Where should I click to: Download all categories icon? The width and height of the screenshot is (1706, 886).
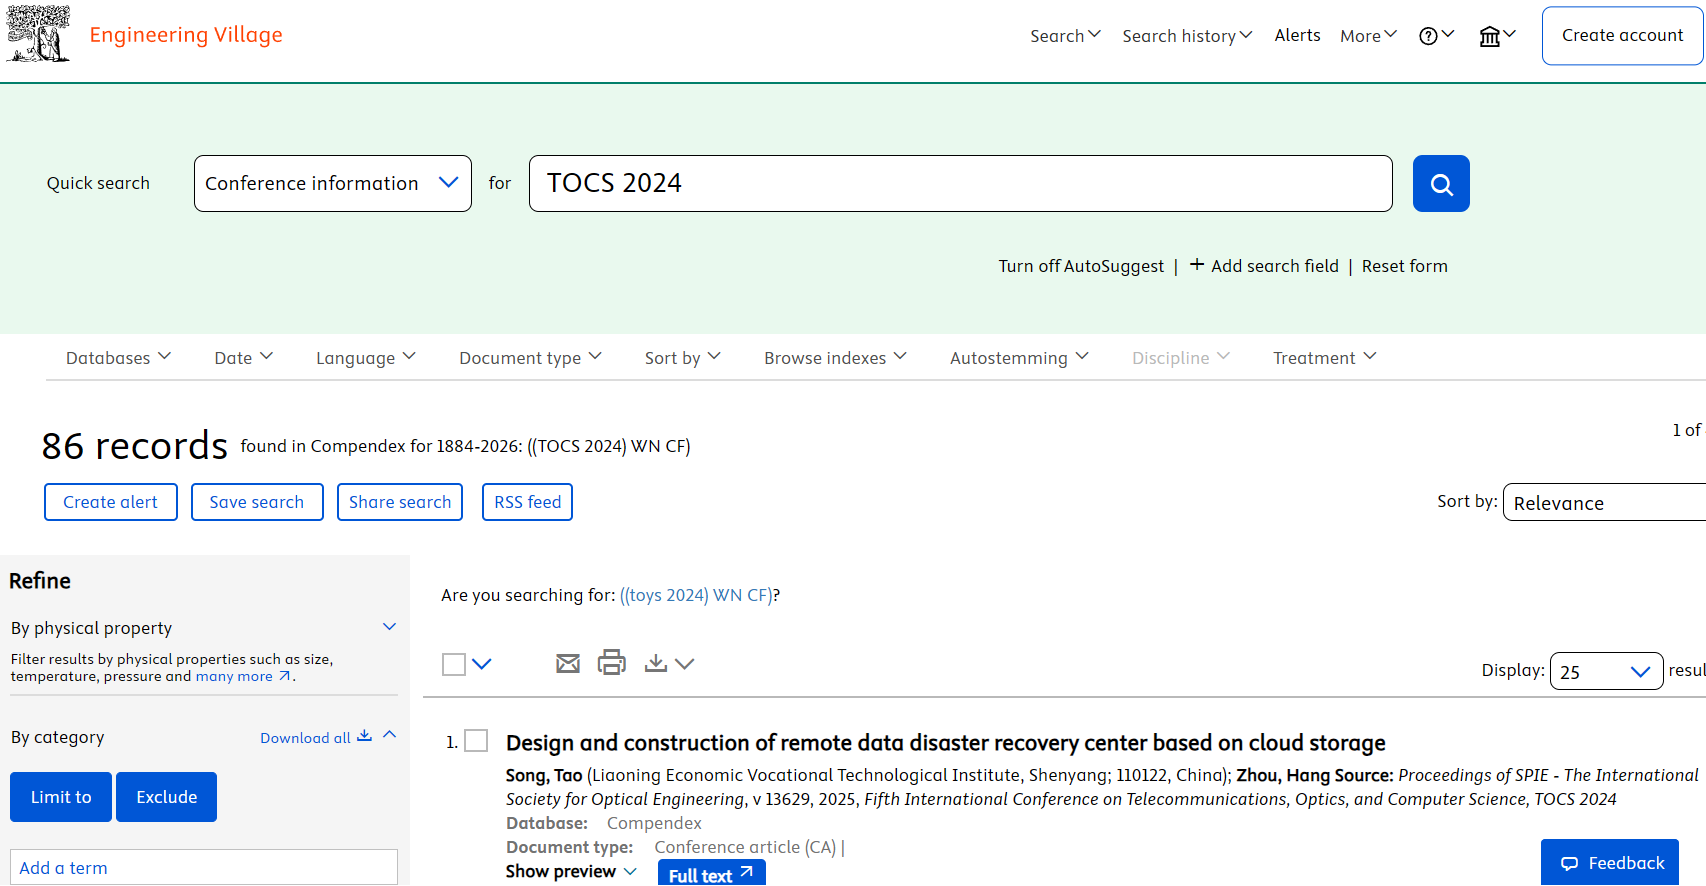(x=364, y=736)
